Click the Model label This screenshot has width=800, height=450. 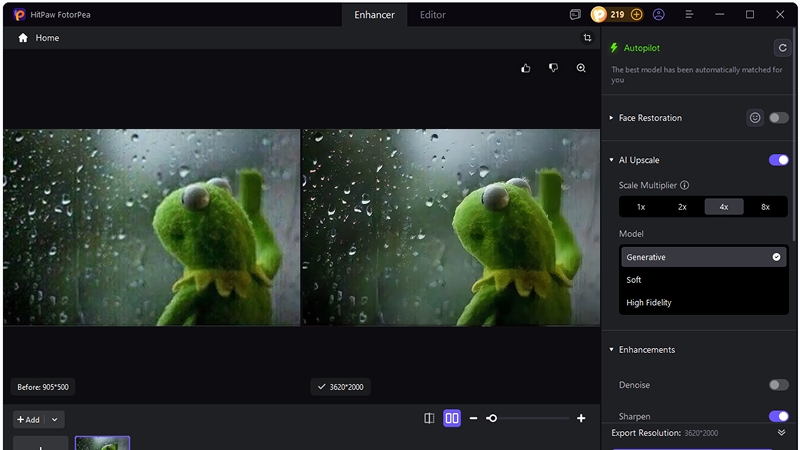[x=631, y=234]
